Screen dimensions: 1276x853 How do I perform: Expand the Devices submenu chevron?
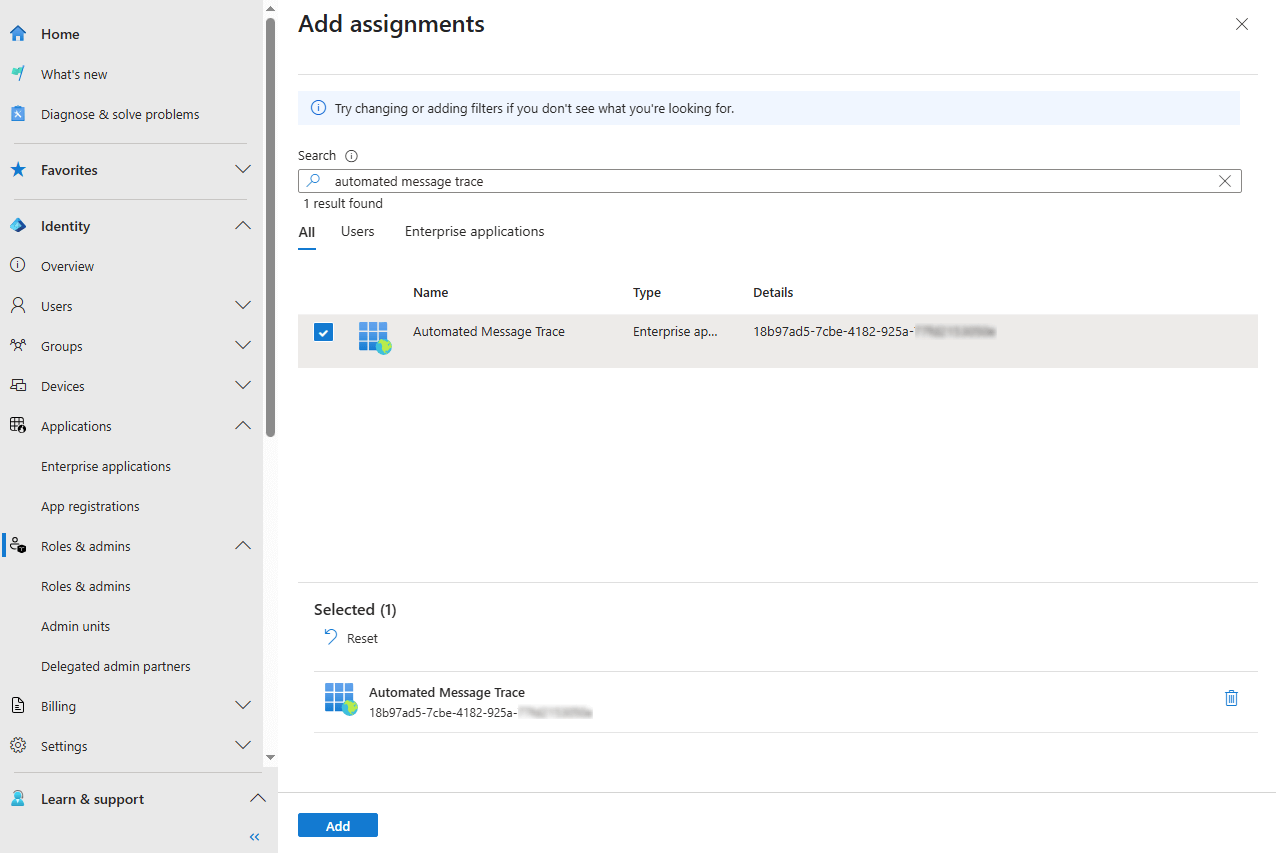(x=243, y=386)
